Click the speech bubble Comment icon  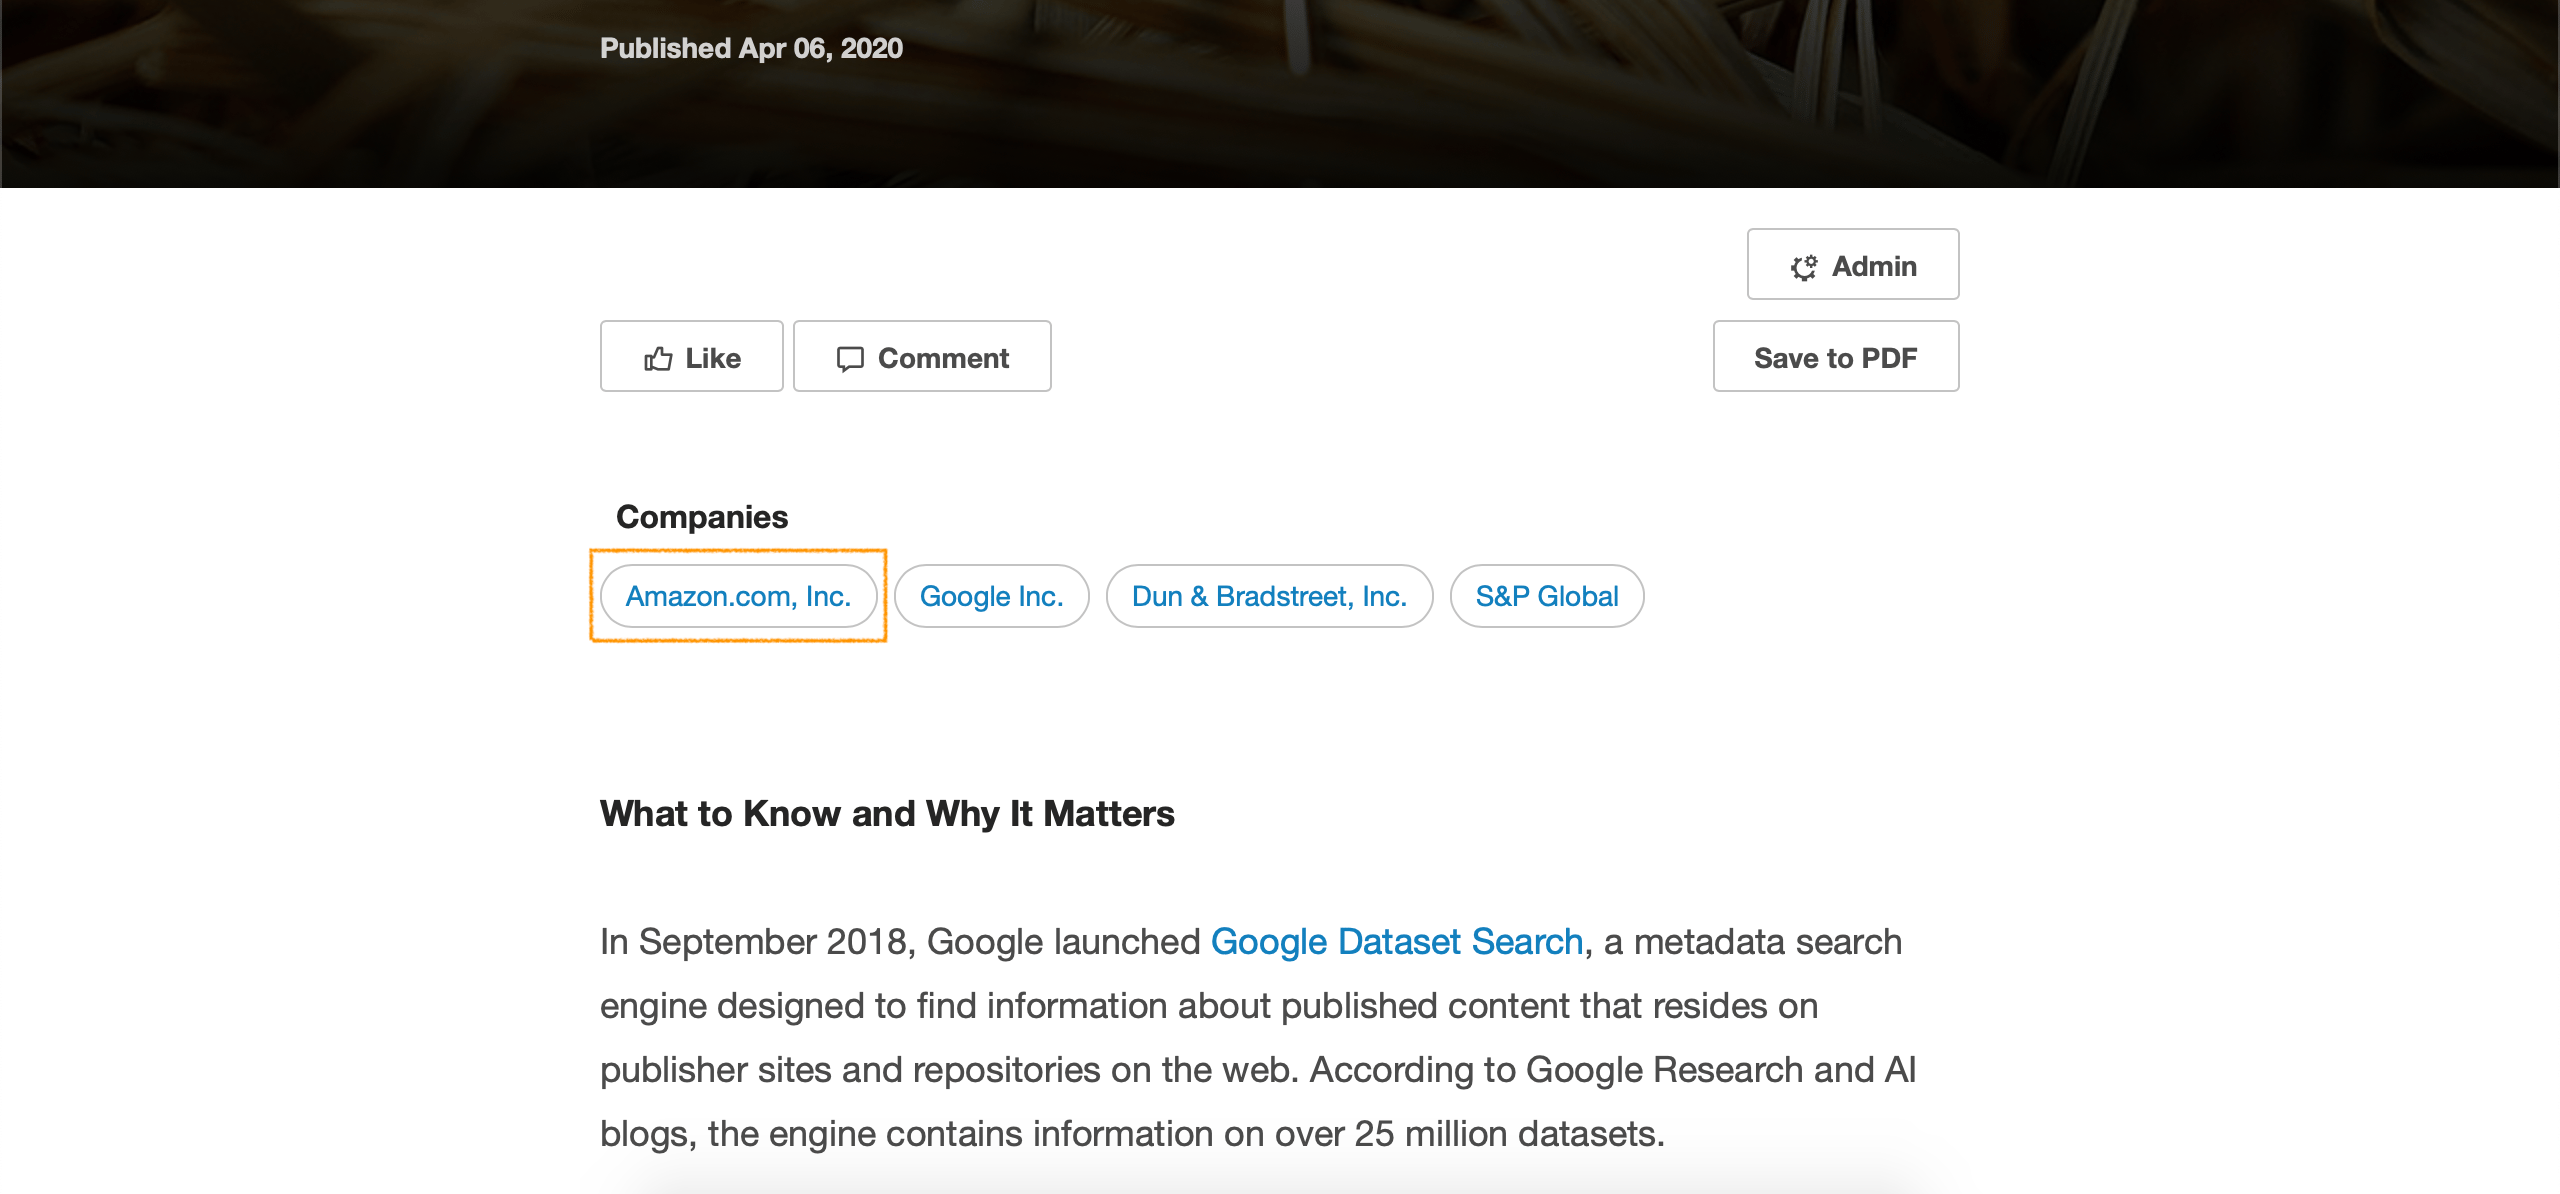pos(849,358)
